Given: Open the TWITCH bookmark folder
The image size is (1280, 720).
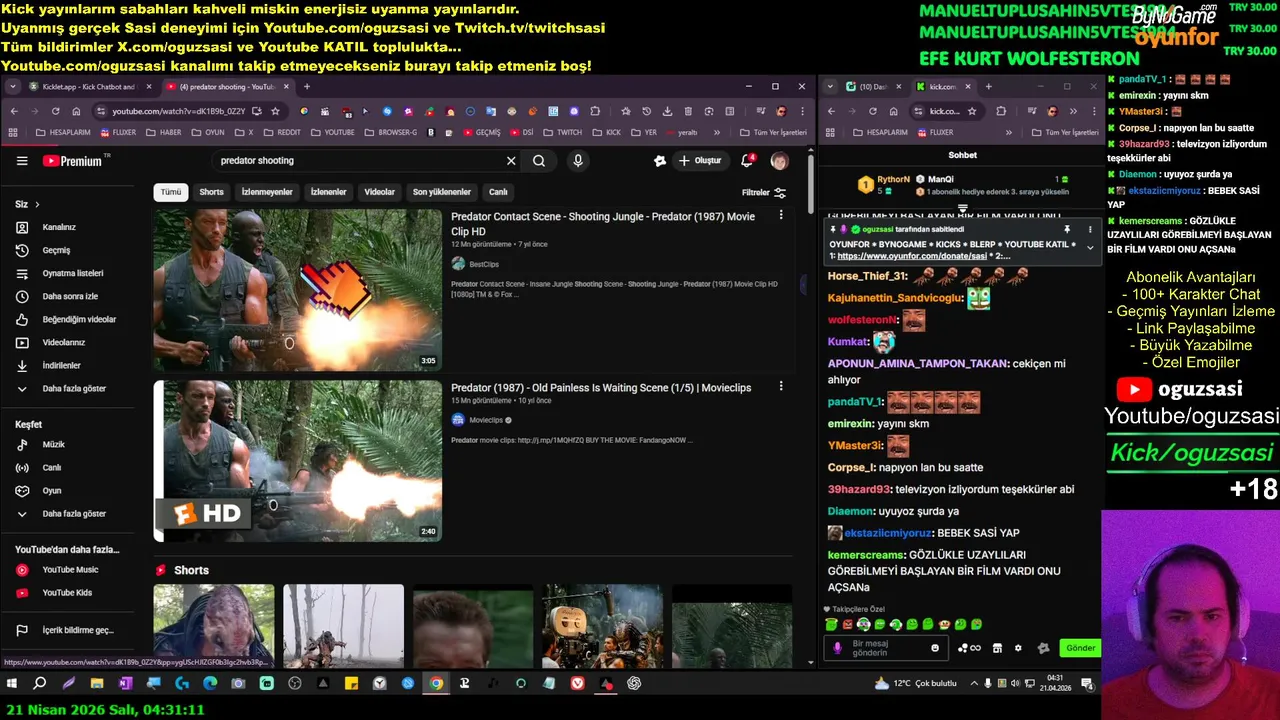Looking at the screenshot, I should tap(563, 132).
